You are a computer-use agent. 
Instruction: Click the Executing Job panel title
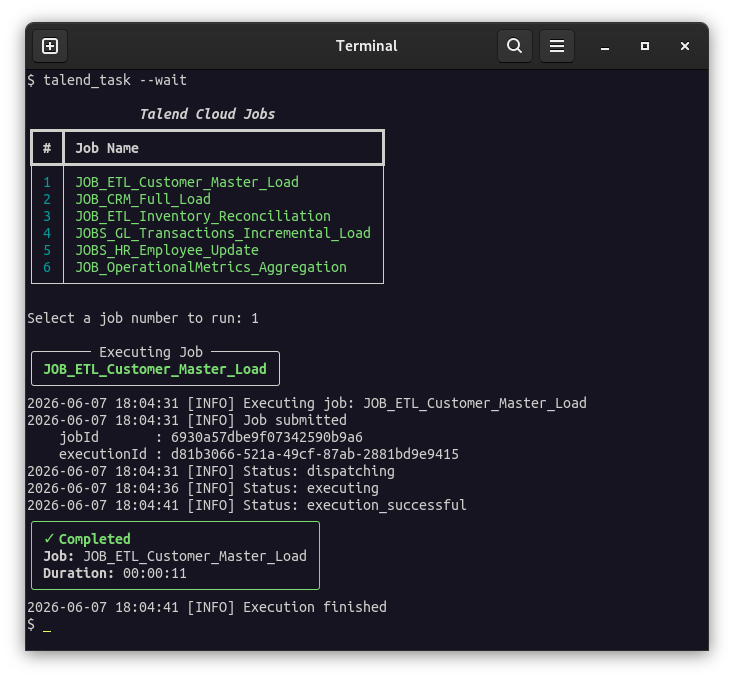click(151, 352)
